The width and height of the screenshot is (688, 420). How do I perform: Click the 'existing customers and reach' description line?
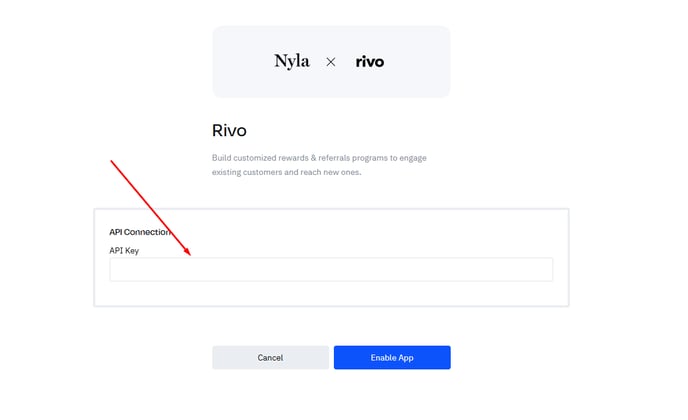(287, 172)
